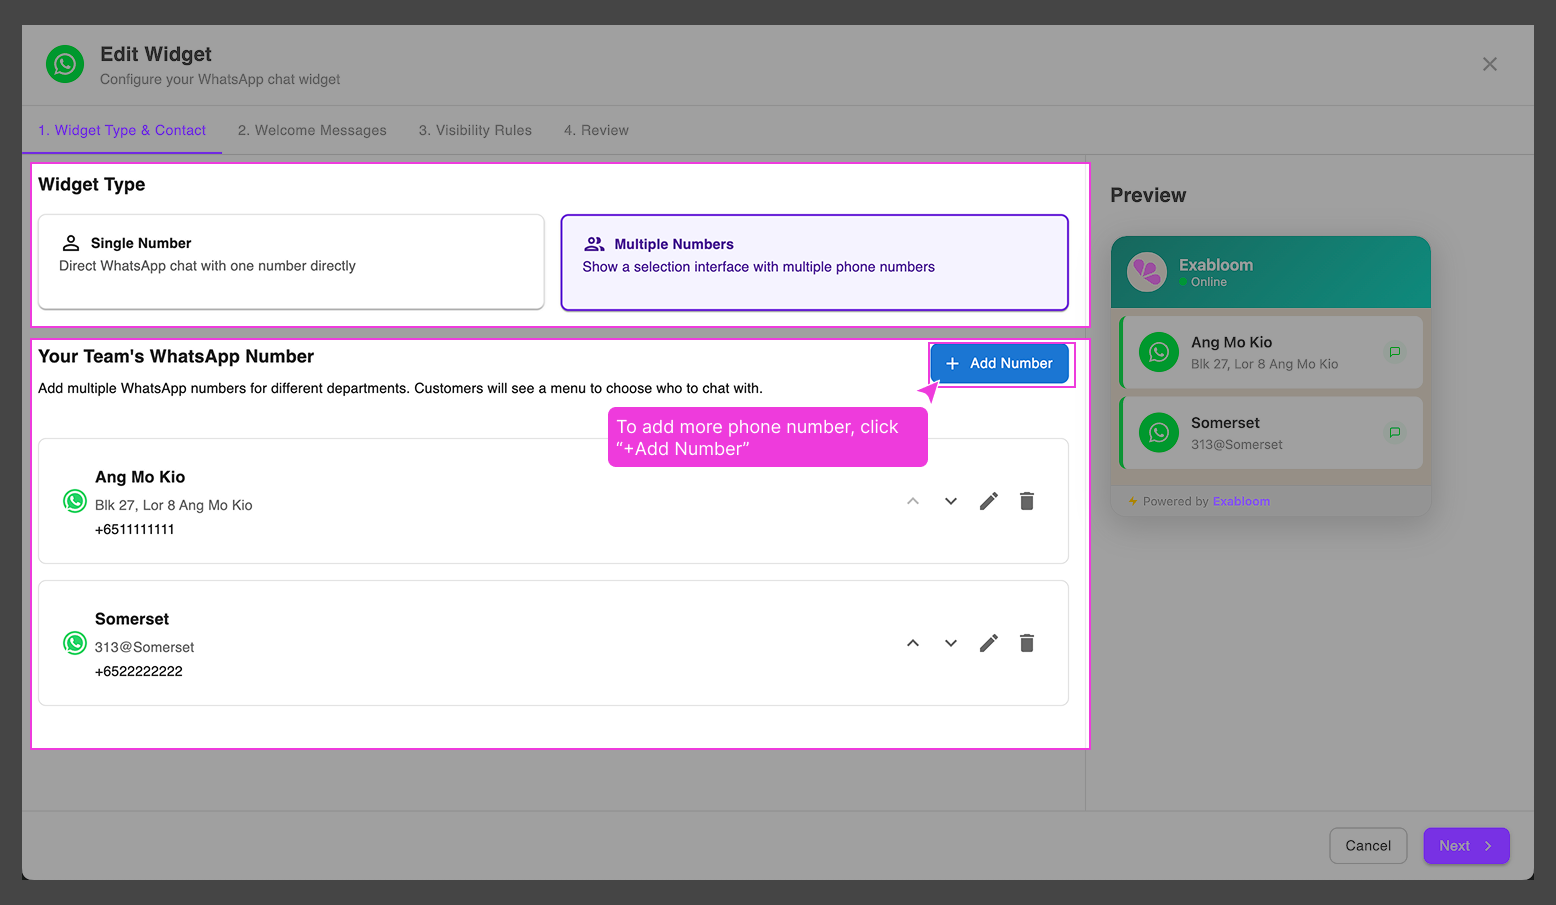Click the green chat bubble icon next to Somerset preview

pos(1394,432)
